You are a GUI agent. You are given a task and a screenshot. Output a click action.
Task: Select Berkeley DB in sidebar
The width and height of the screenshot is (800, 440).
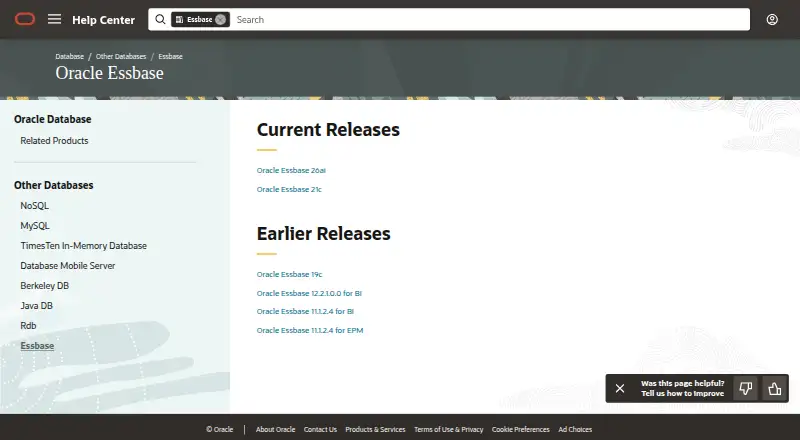pyautogui.click(x=44, y=285)
